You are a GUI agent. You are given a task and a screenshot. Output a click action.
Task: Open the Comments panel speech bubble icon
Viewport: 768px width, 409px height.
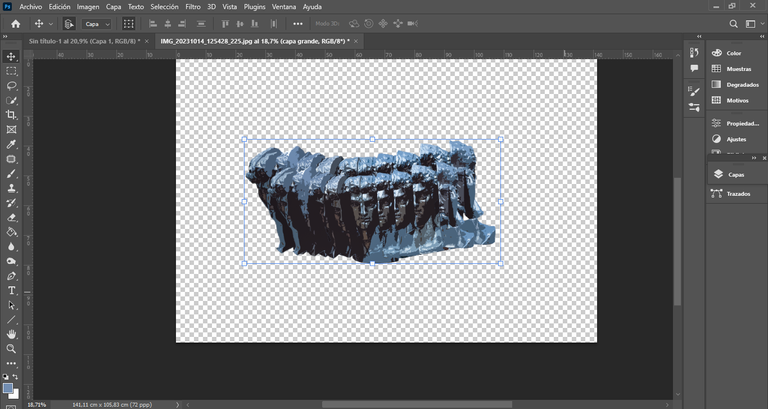tap(694, 69)
